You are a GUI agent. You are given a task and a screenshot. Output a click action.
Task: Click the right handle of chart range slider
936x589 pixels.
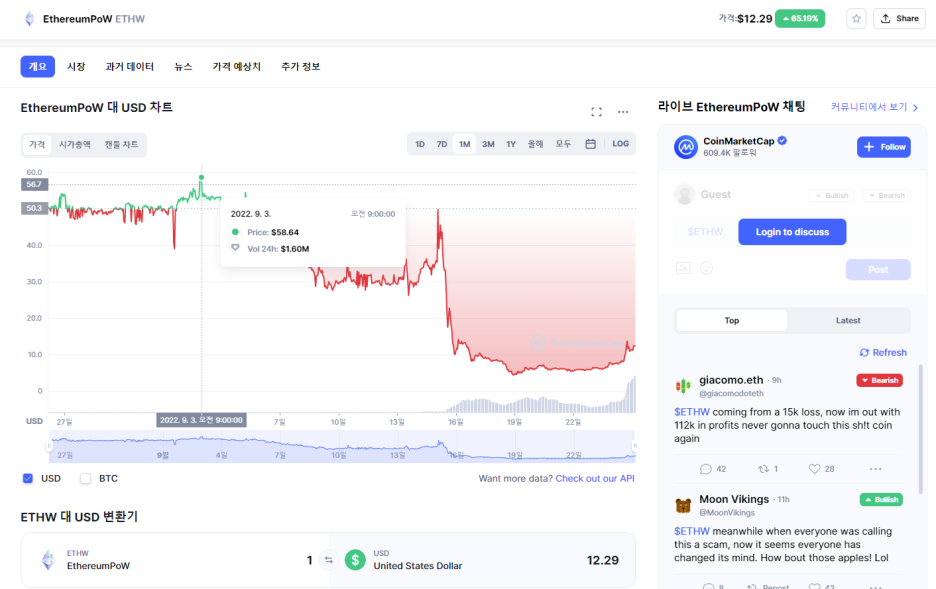634,446
